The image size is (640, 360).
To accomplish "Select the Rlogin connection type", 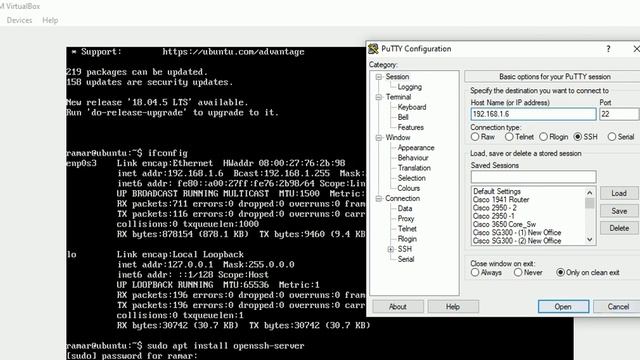I will coord(553,137).
